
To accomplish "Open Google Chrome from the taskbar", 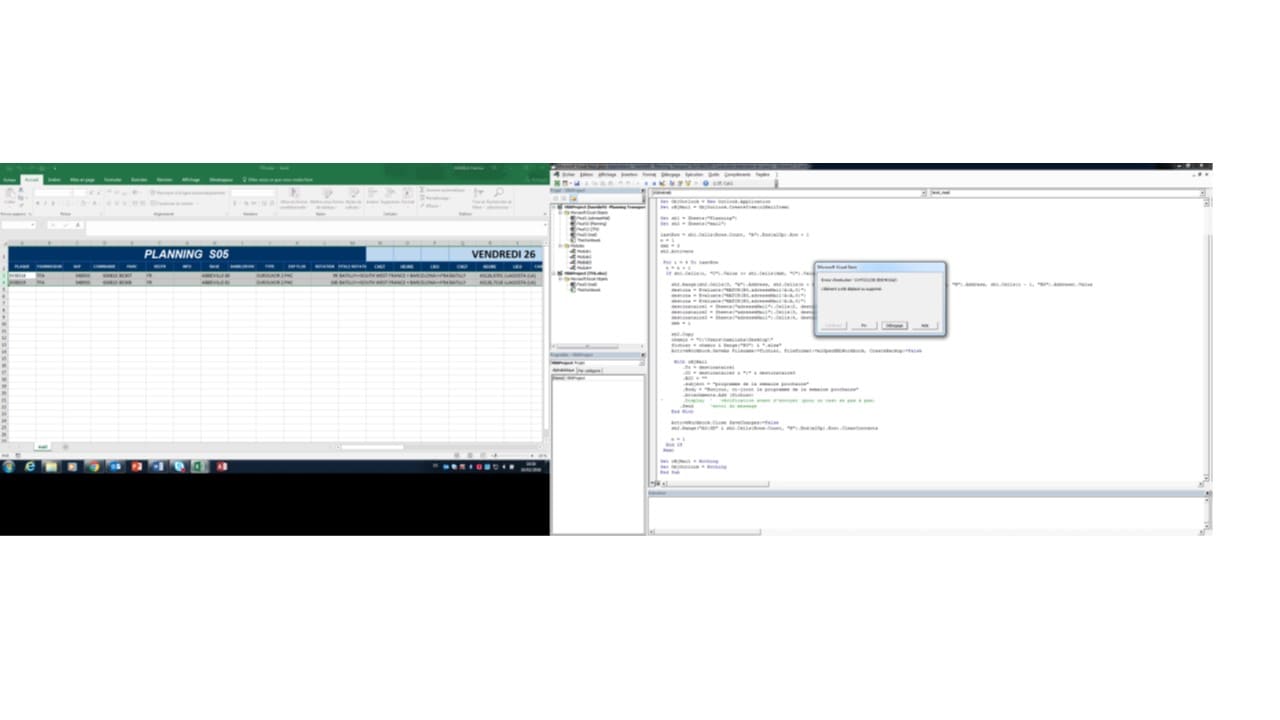I will pyautogui.click(x=93, y=466).
